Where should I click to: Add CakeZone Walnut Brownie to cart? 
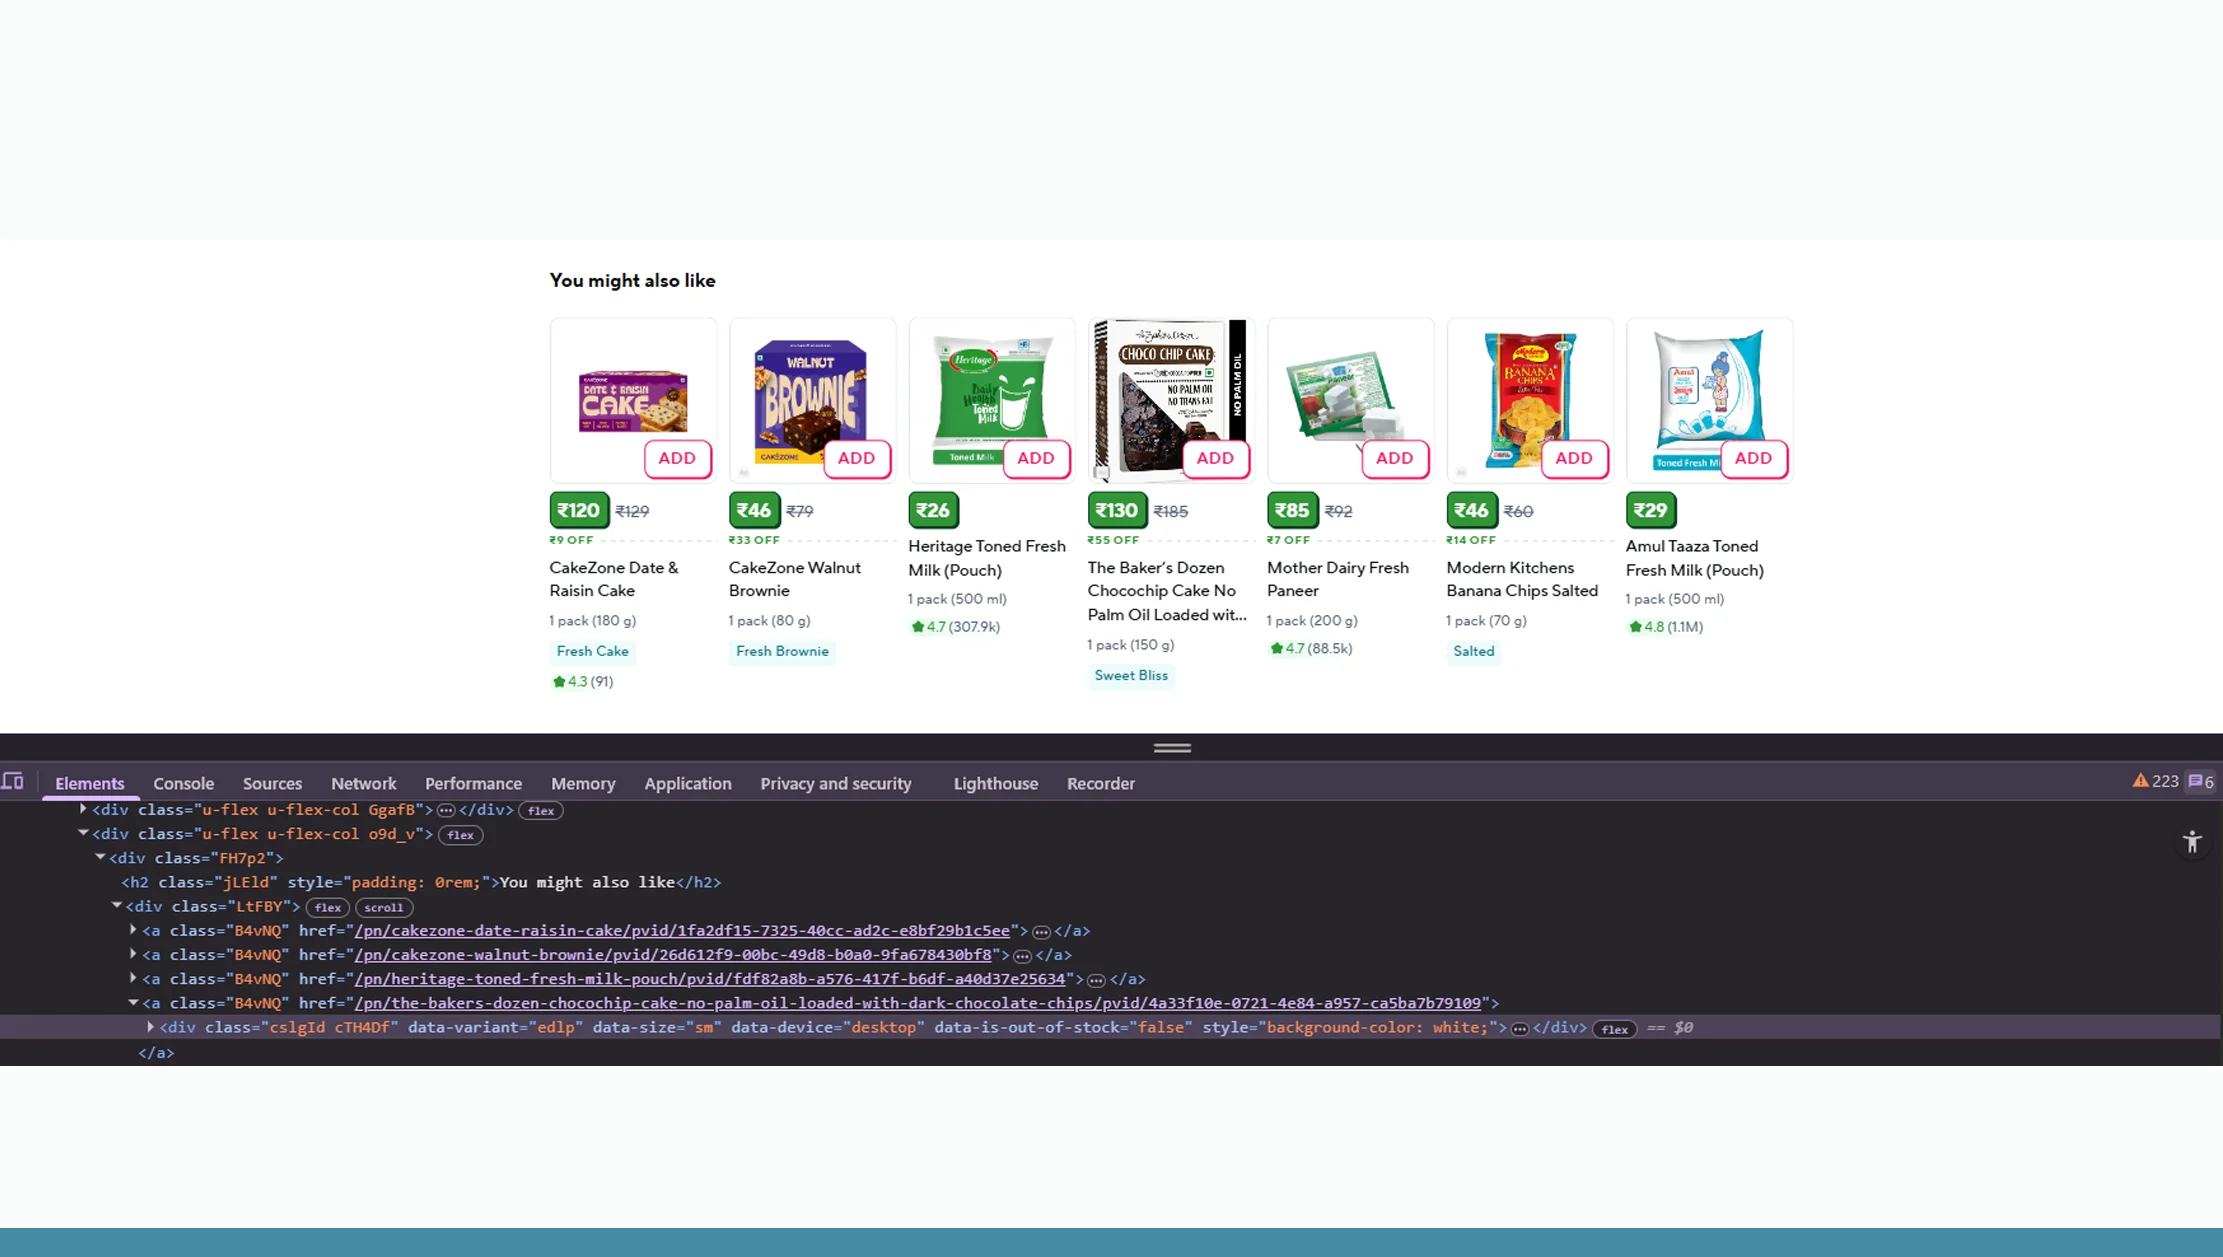(x=856, y=458)
